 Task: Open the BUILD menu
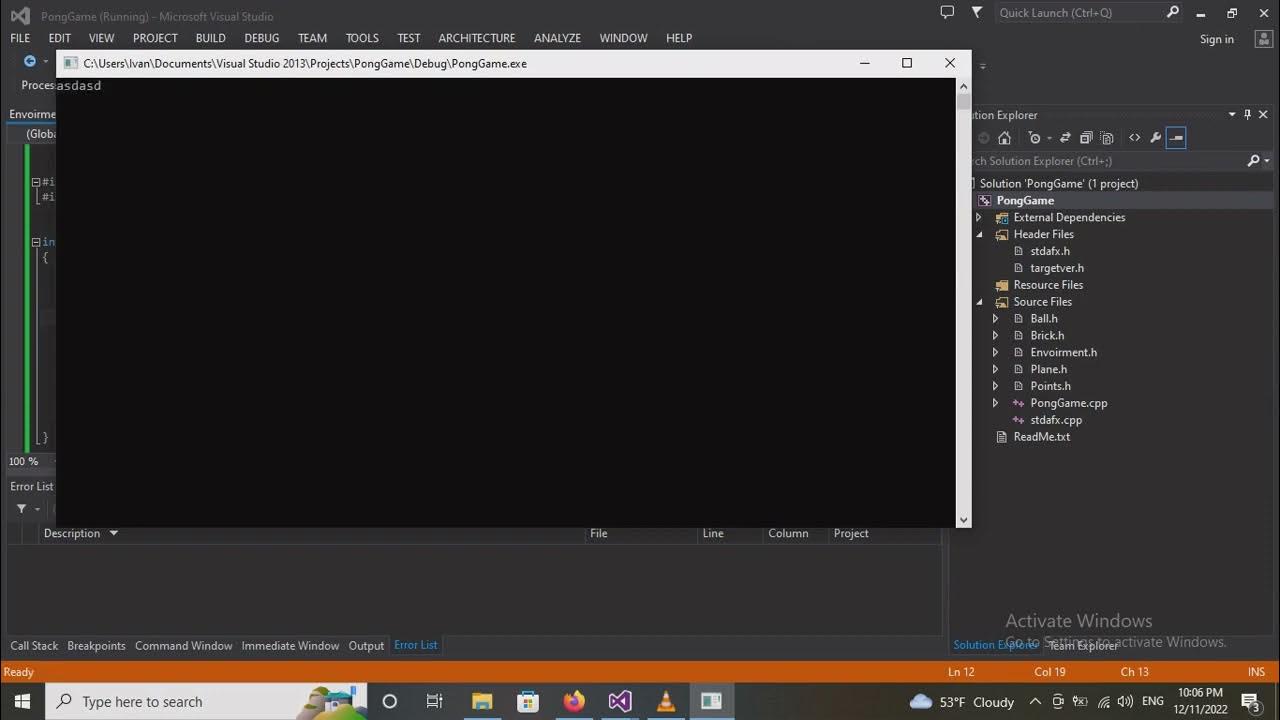click(210, 38)
